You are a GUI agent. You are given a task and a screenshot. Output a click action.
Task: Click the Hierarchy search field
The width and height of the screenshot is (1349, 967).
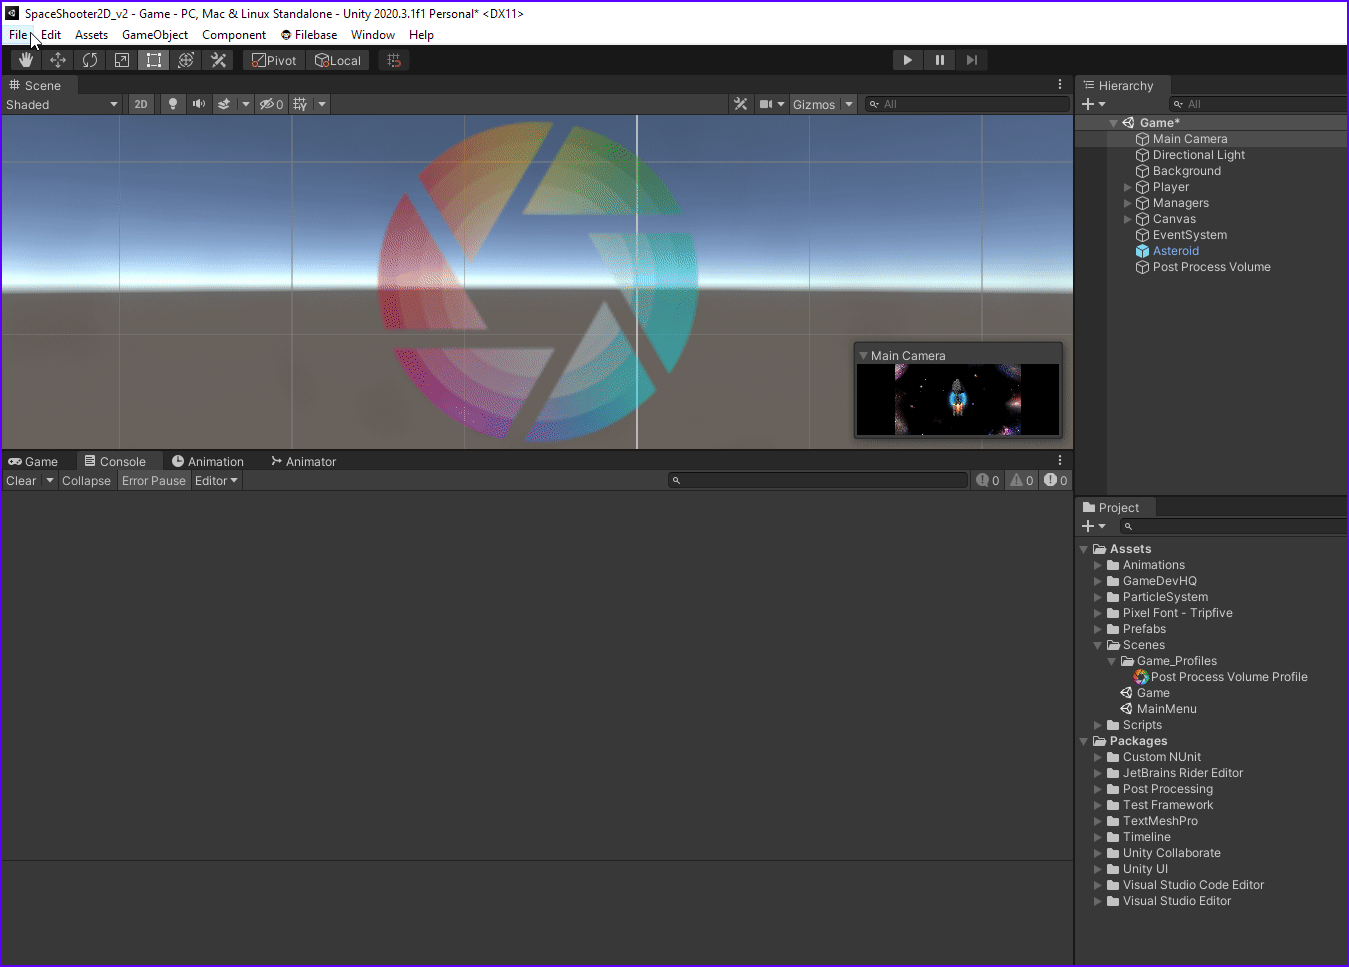(x=1258, y=104)
